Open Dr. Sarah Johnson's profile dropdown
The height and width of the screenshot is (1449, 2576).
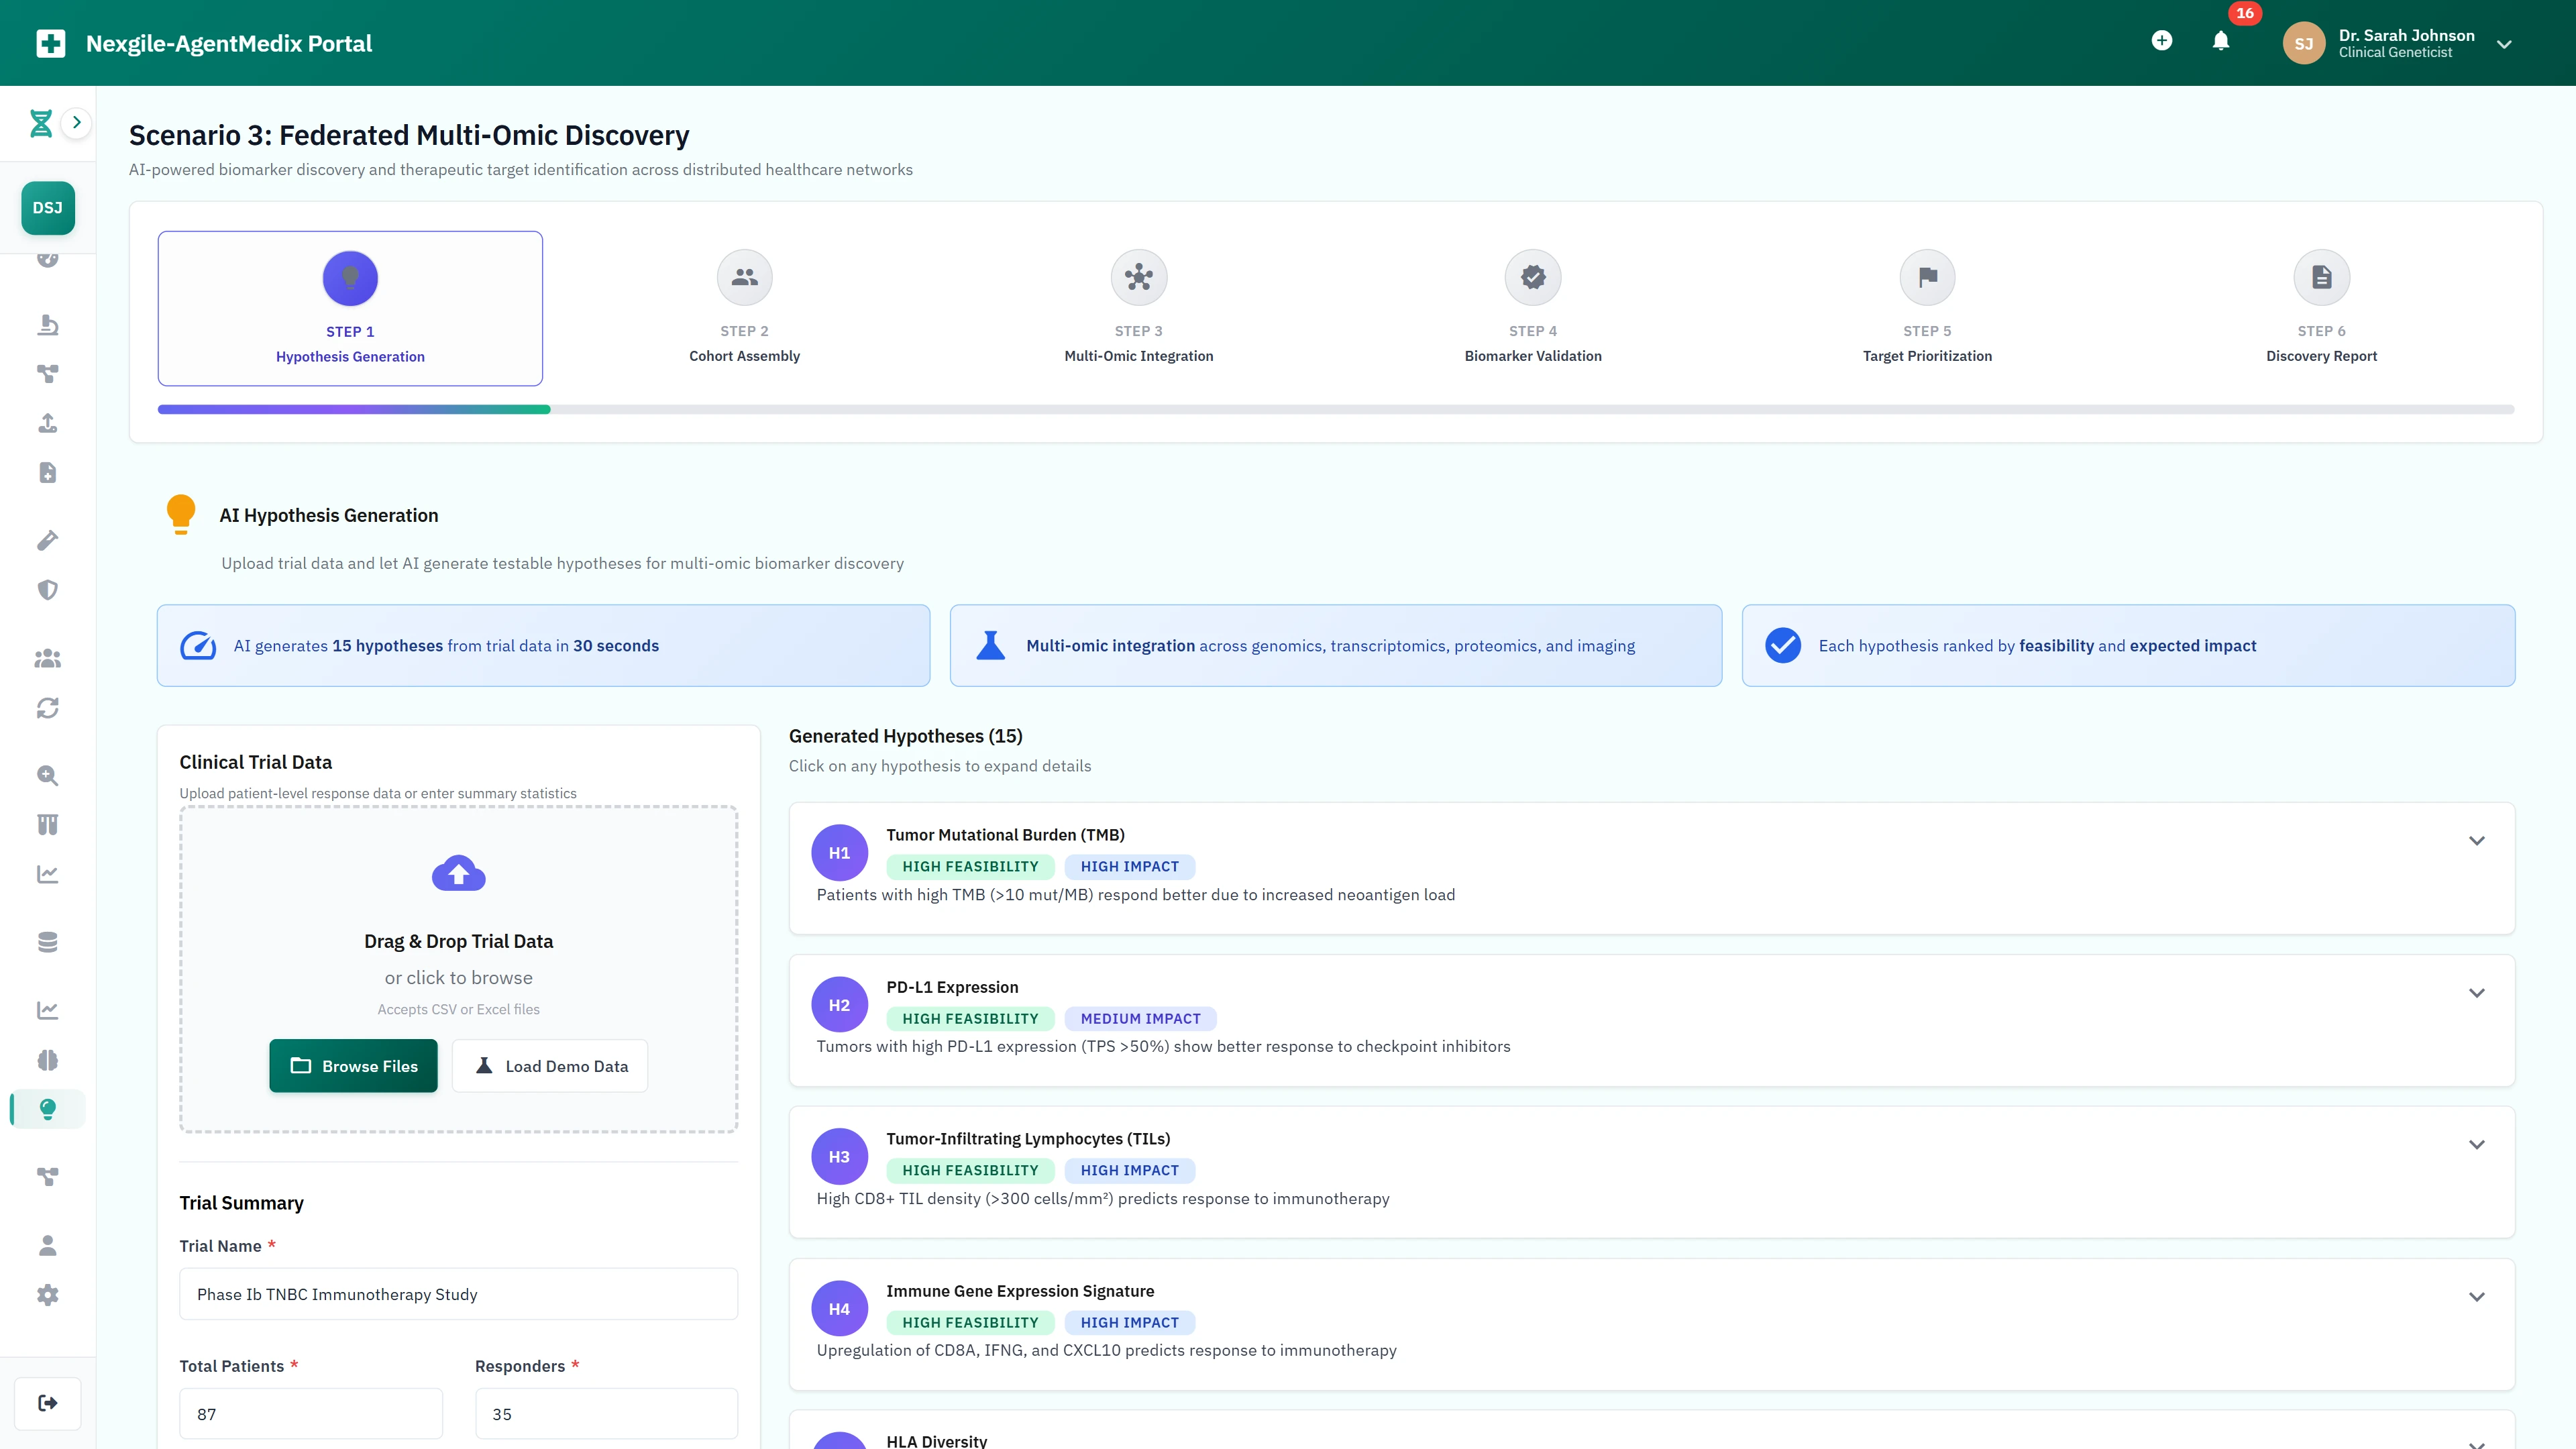point(2504,44)
